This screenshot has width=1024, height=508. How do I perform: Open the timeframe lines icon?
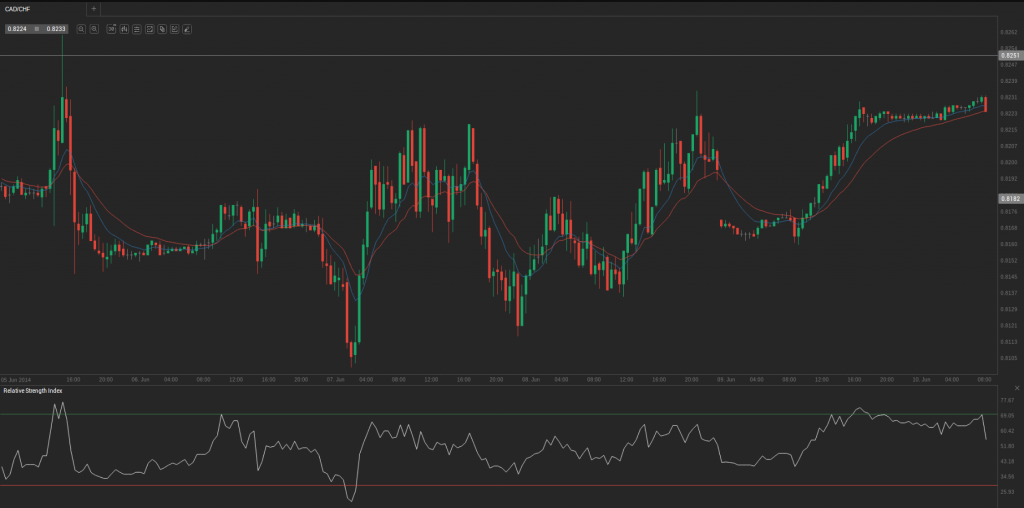point(136,29)
